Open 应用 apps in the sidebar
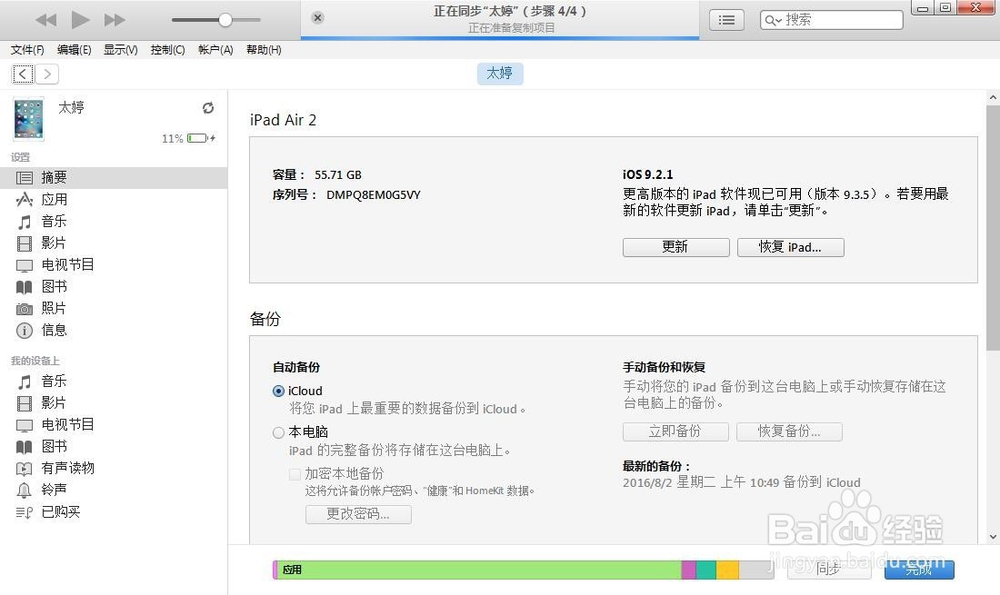Screen dimensions: 1000x595 [x=114, y=200]
